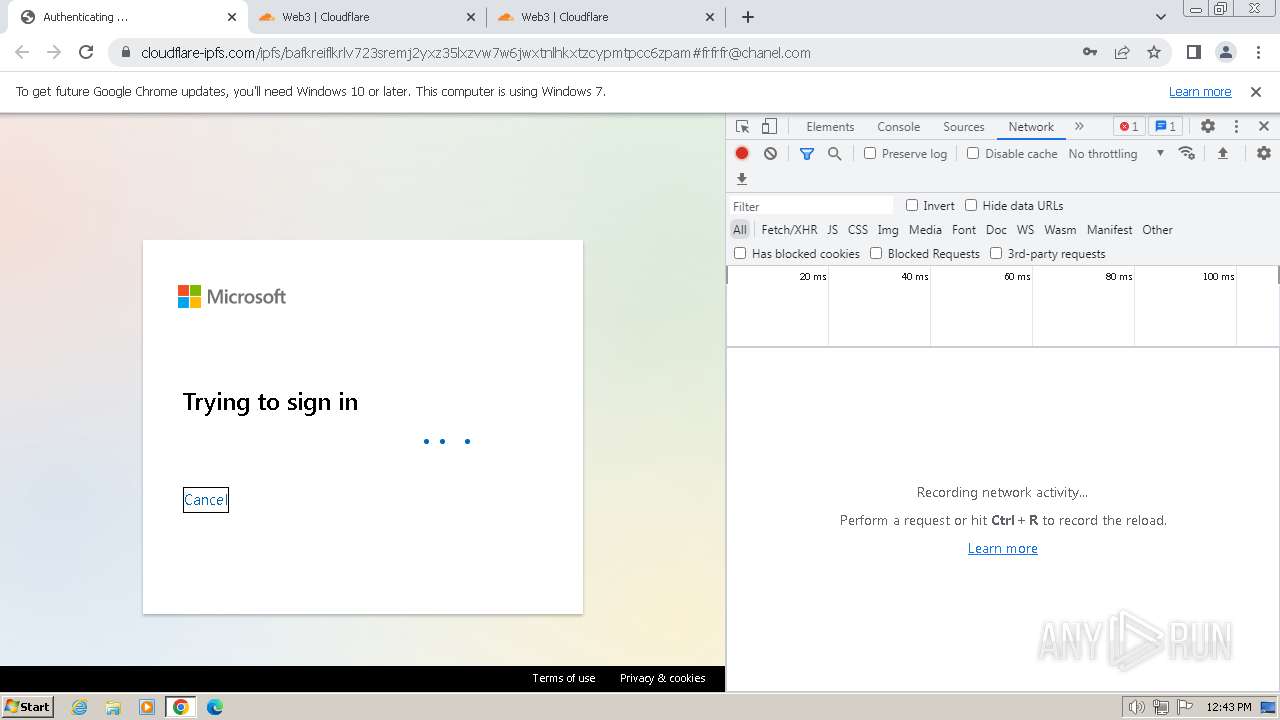1280x720 pixels.
Task: Open the Windows Start button
Action: [x=27, y=706]
